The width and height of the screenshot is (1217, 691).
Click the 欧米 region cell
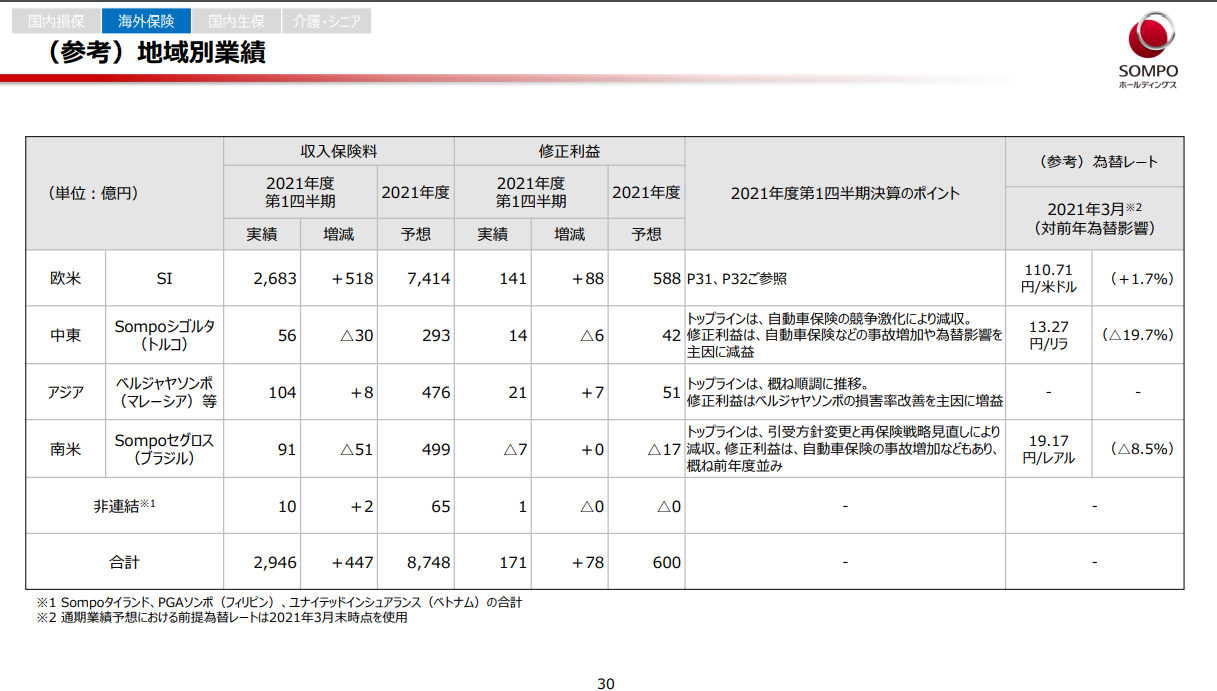pyautogui.click(x=65, y=279)
